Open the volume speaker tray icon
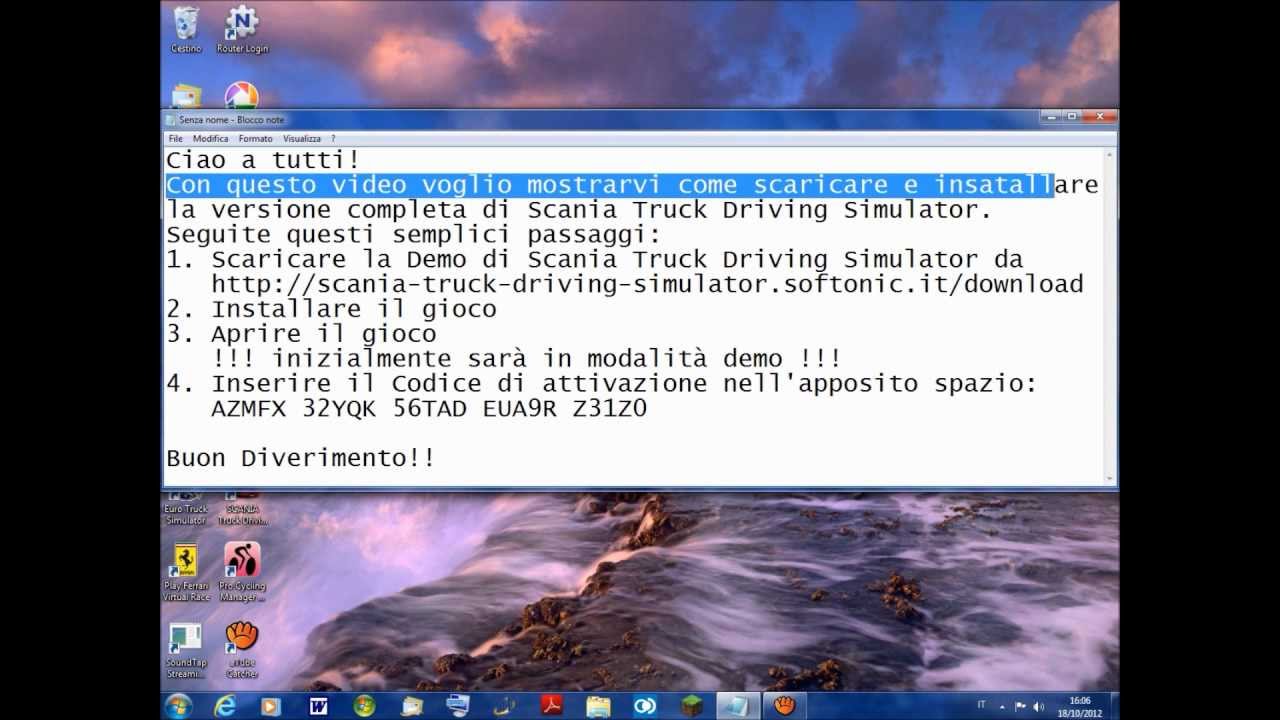This screenshot has height=720, width=1280. 1040,706
